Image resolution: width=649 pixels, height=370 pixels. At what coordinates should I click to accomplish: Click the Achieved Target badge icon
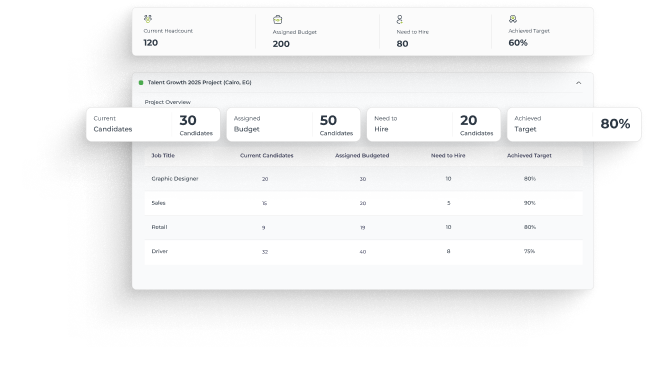[513, 19]
